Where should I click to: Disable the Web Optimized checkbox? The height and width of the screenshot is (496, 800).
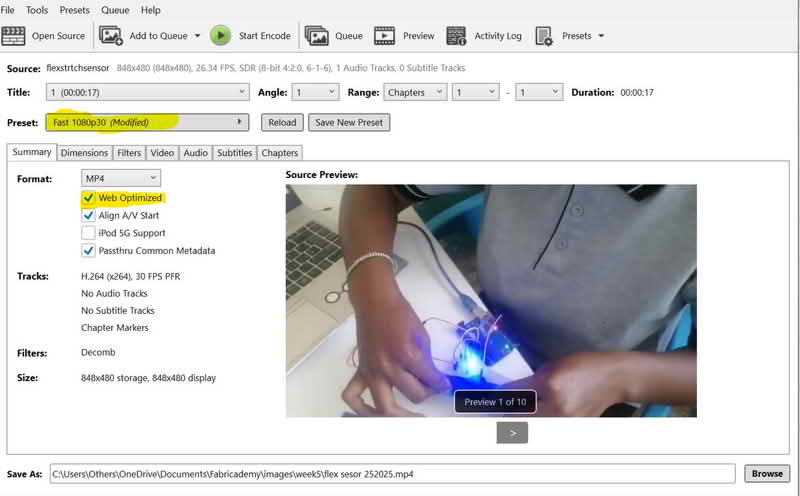point(89,198)
